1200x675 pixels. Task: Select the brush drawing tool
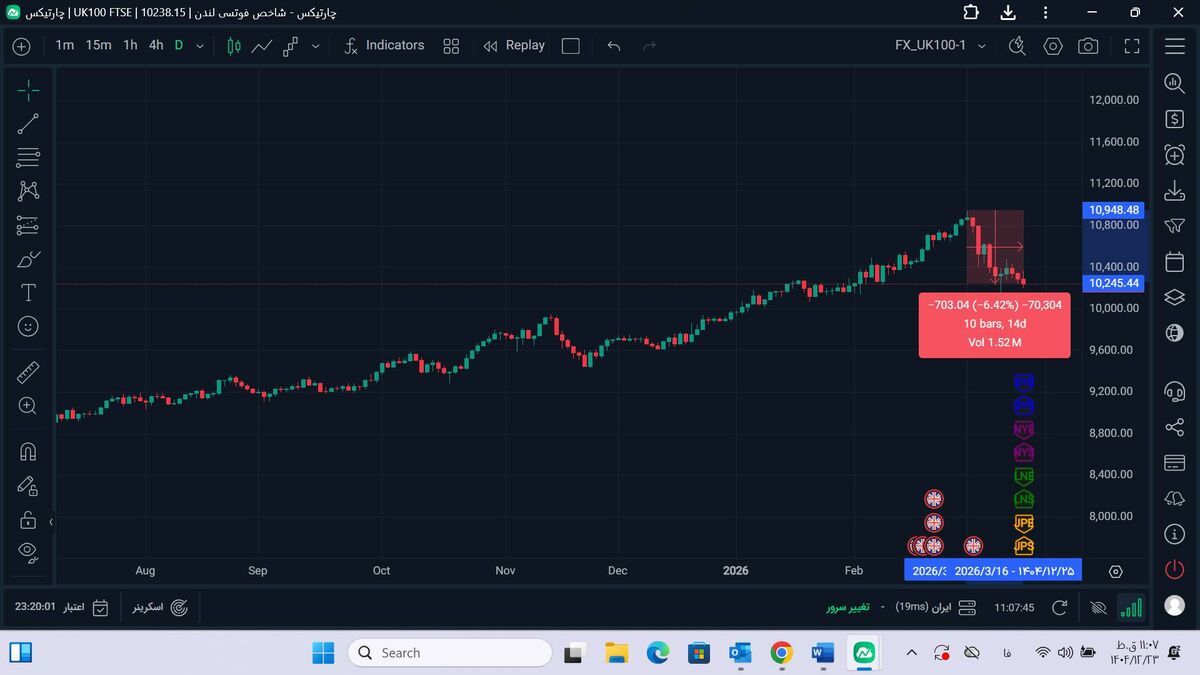(x=28, y=259)
